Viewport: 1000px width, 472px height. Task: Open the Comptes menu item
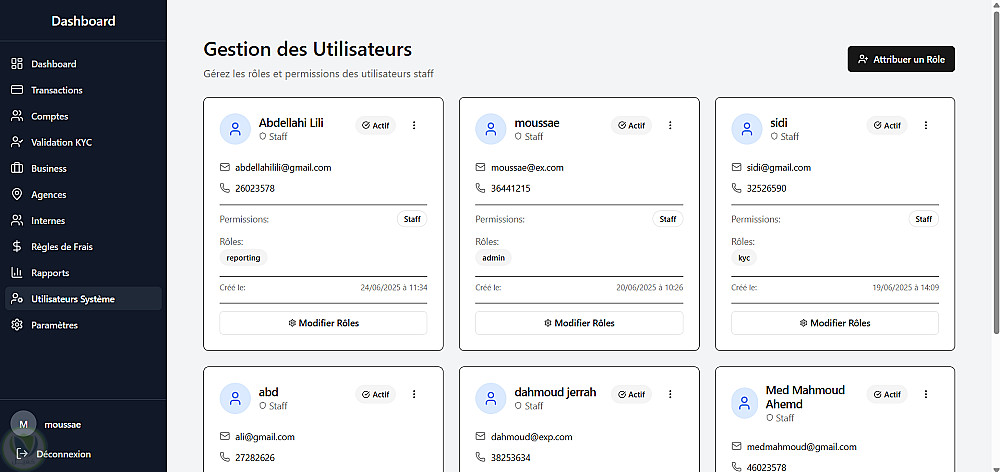click(x=50, y=116)
